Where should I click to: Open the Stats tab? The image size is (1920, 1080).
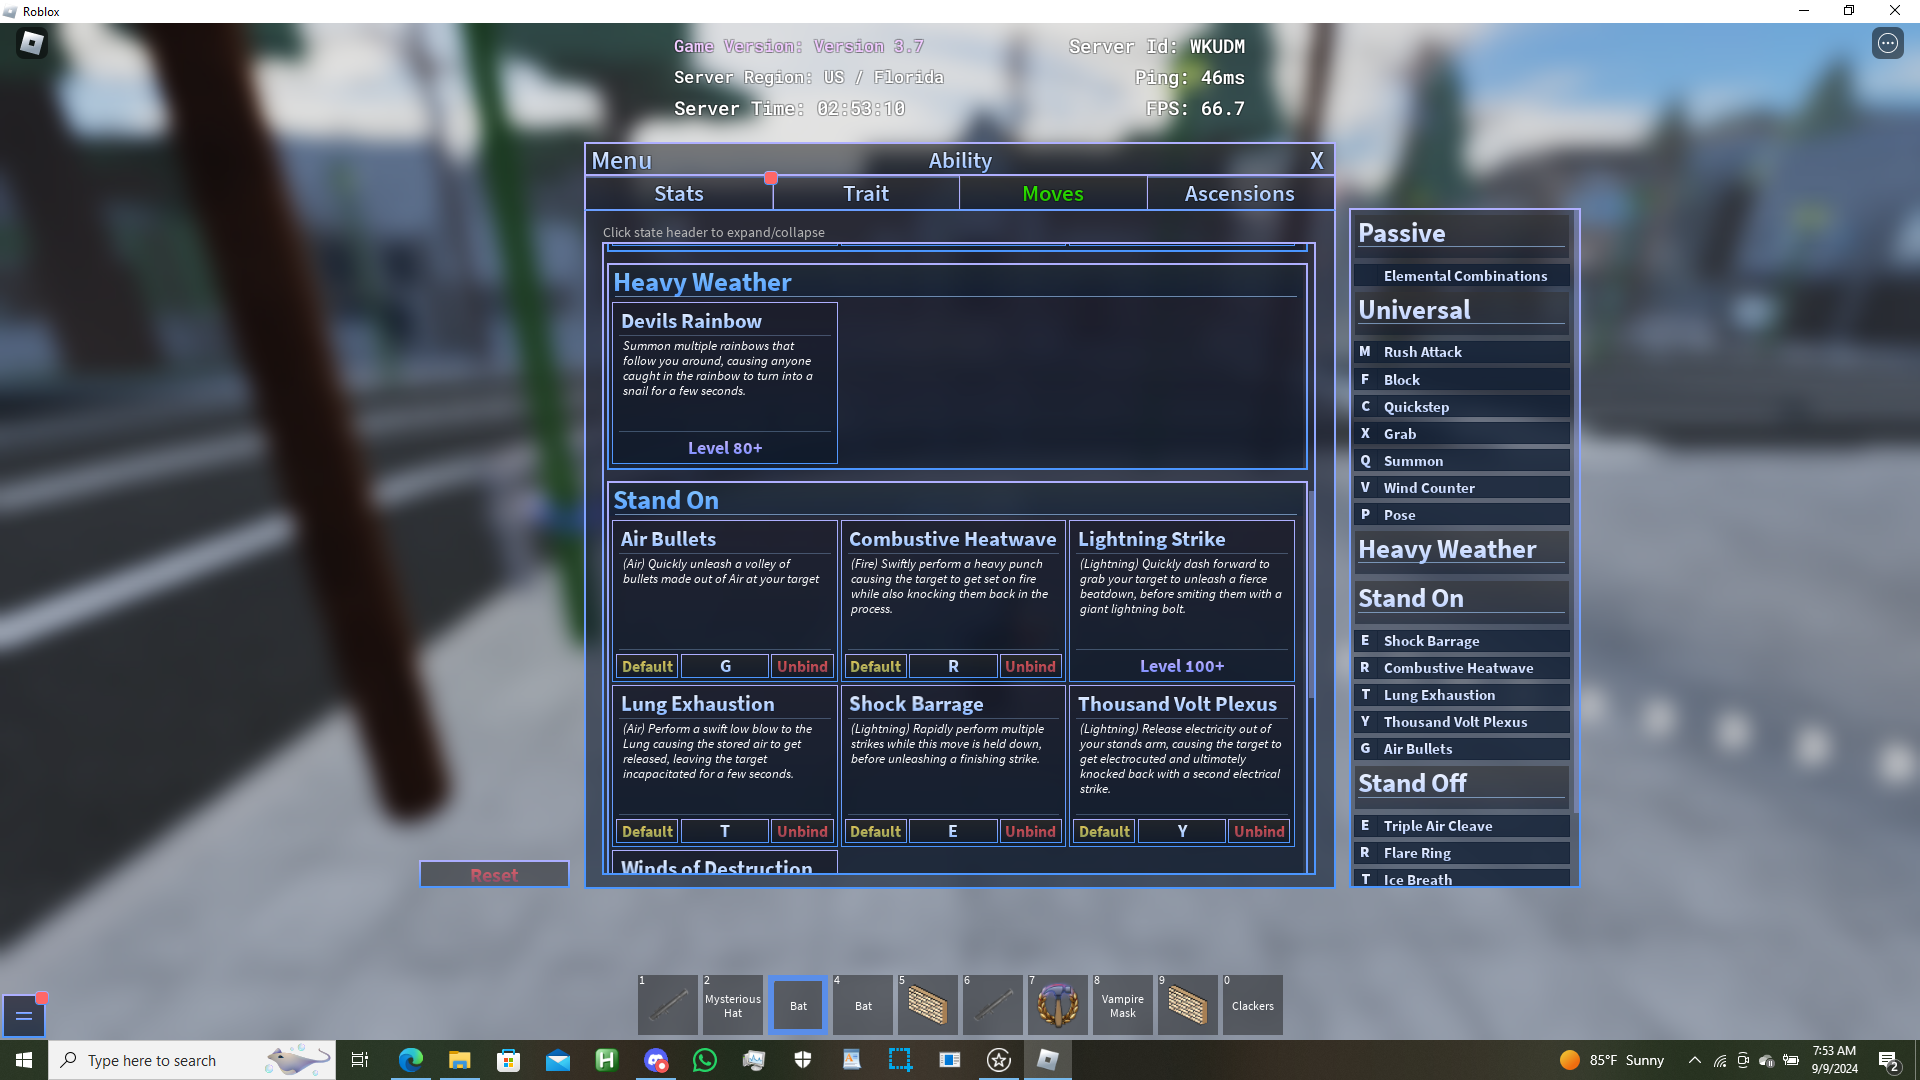pos(678,194)
